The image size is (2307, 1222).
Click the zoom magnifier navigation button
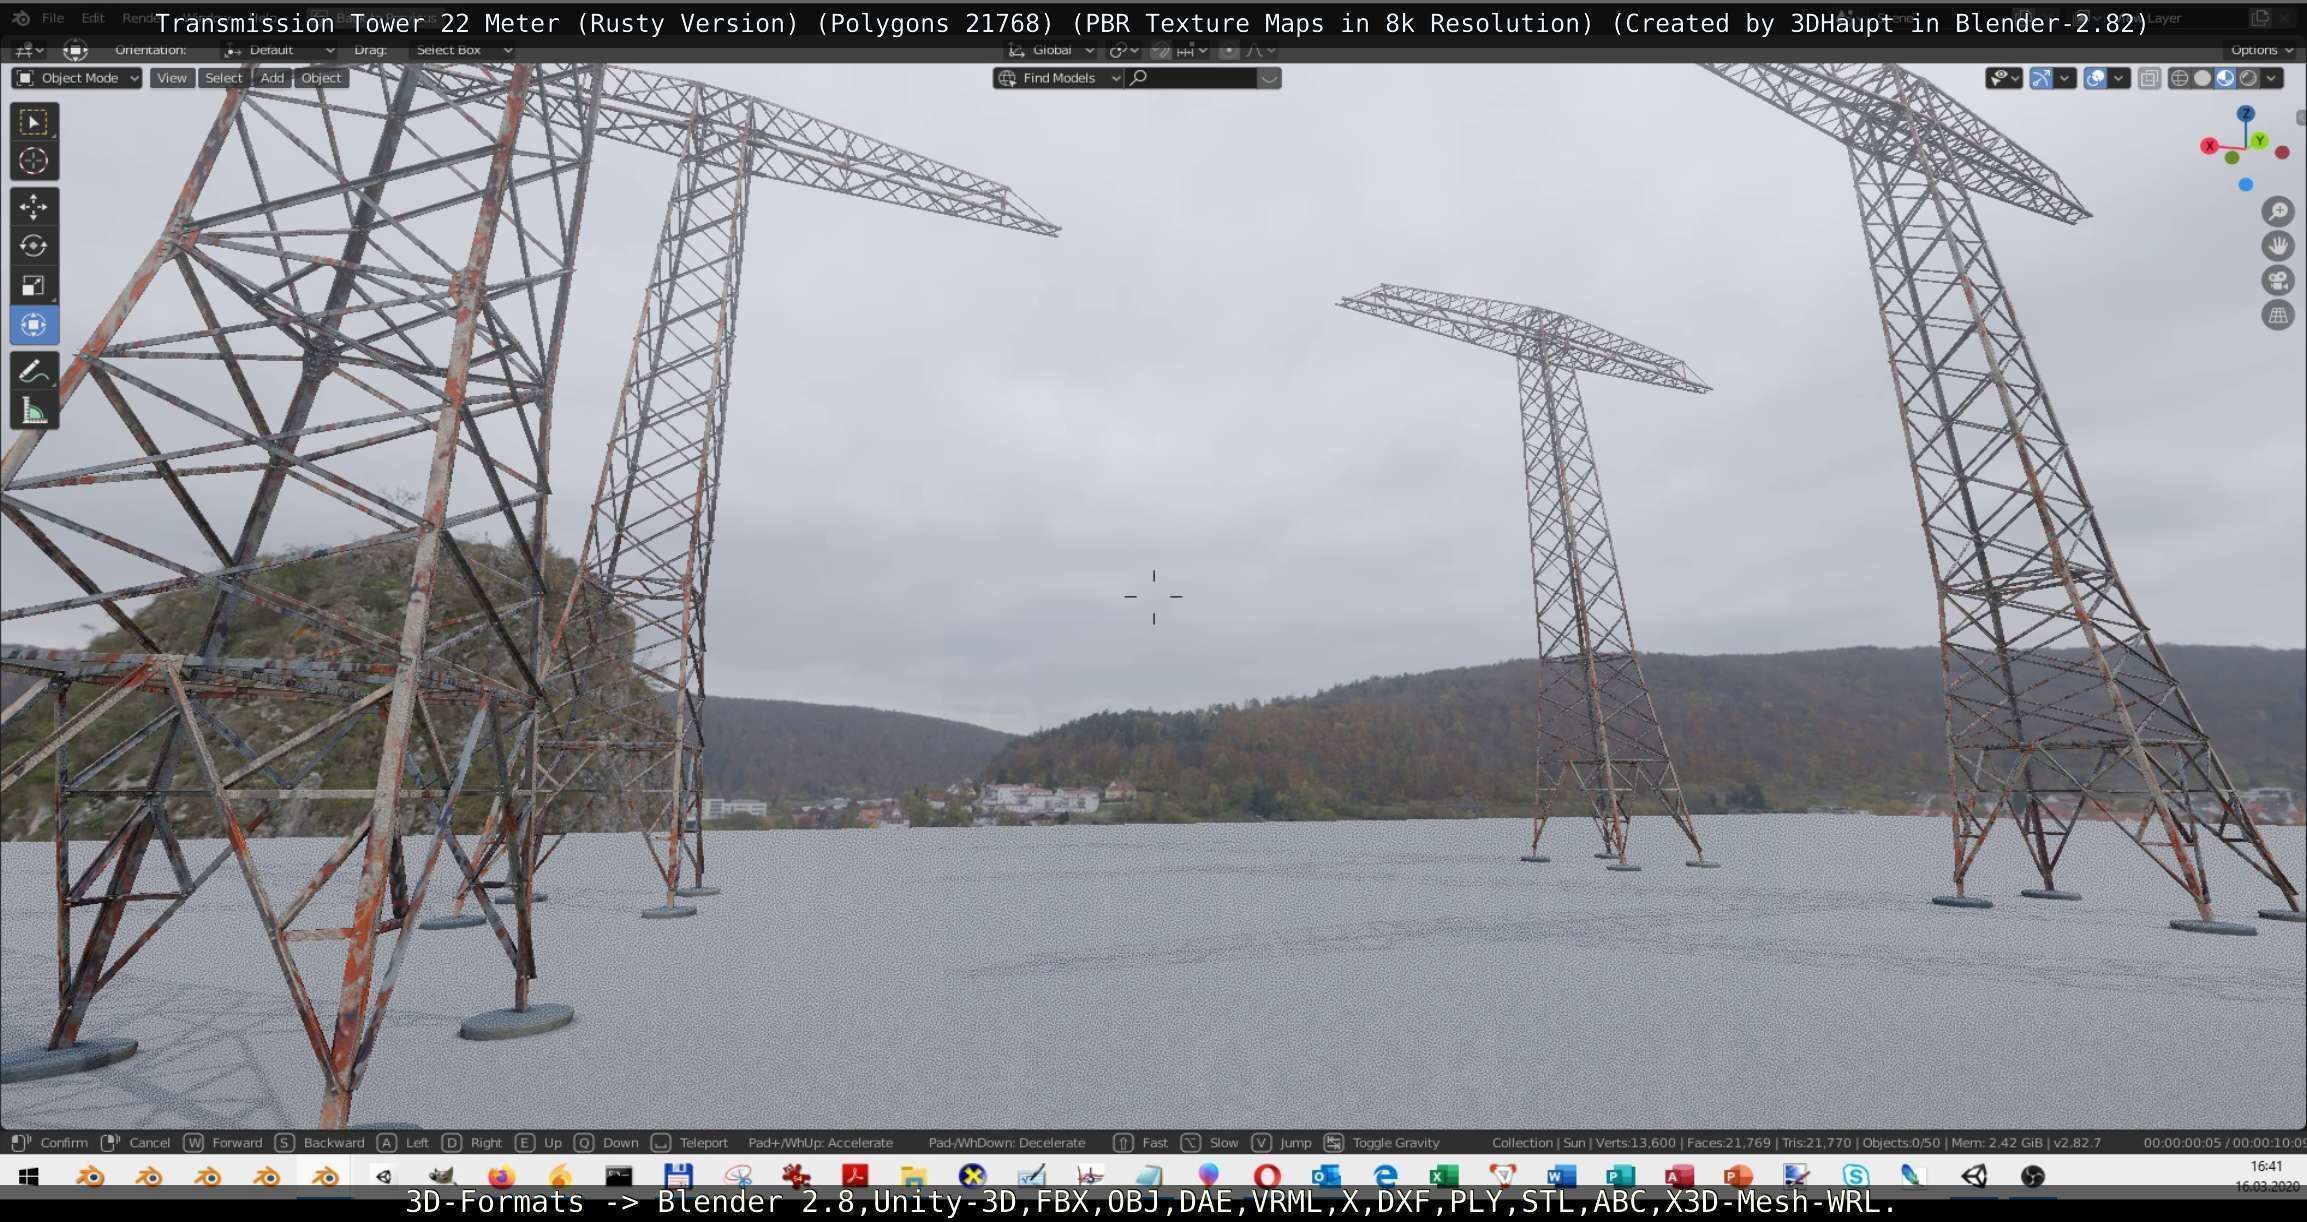pyautogui.click(x=2278, y=211)
